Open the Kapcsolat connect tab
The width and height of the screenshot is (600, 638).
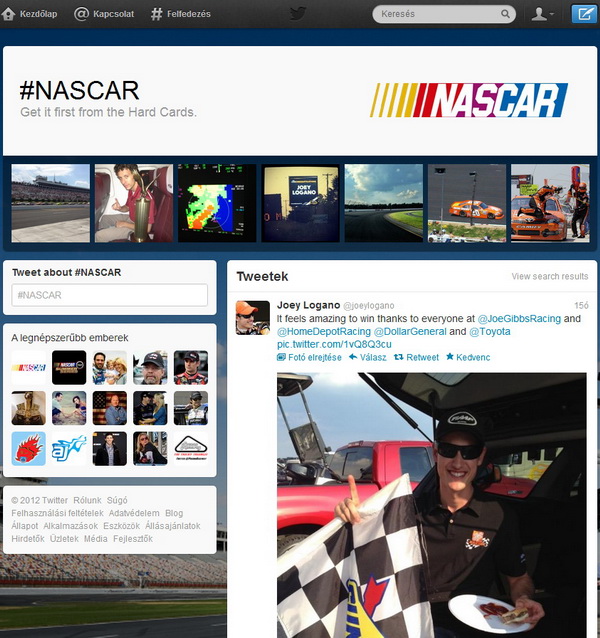click(104, 14)
